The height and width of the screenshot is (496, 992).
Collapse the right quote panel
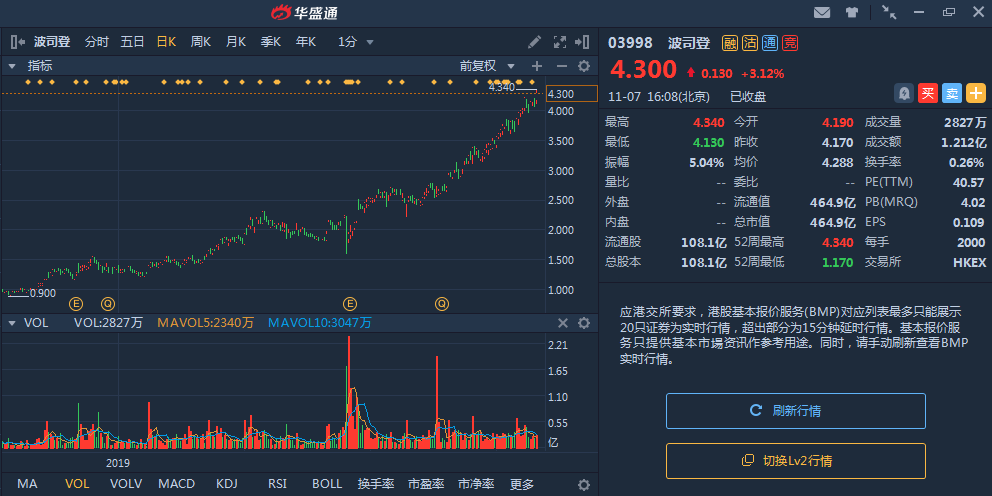point(582,42)
